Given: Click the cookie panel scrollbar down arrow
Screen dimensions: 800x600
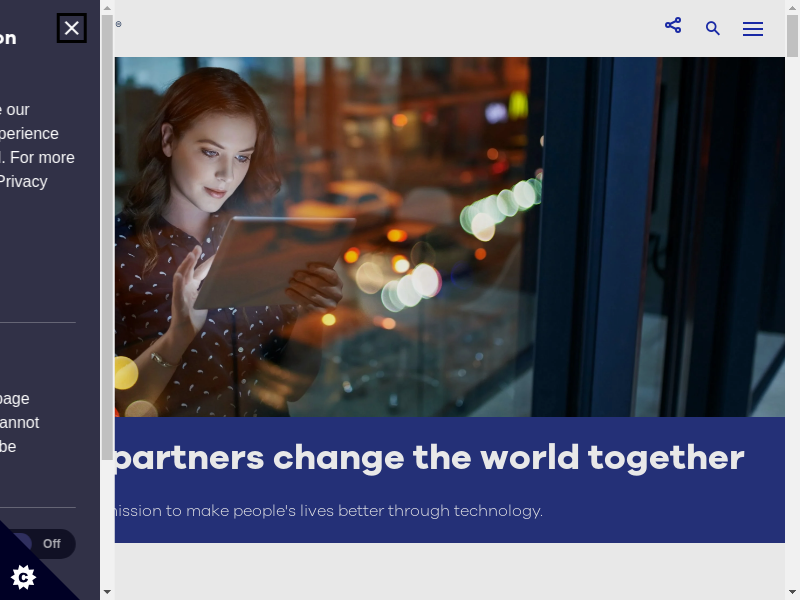Looking at the screenshot, I should 107,592.
